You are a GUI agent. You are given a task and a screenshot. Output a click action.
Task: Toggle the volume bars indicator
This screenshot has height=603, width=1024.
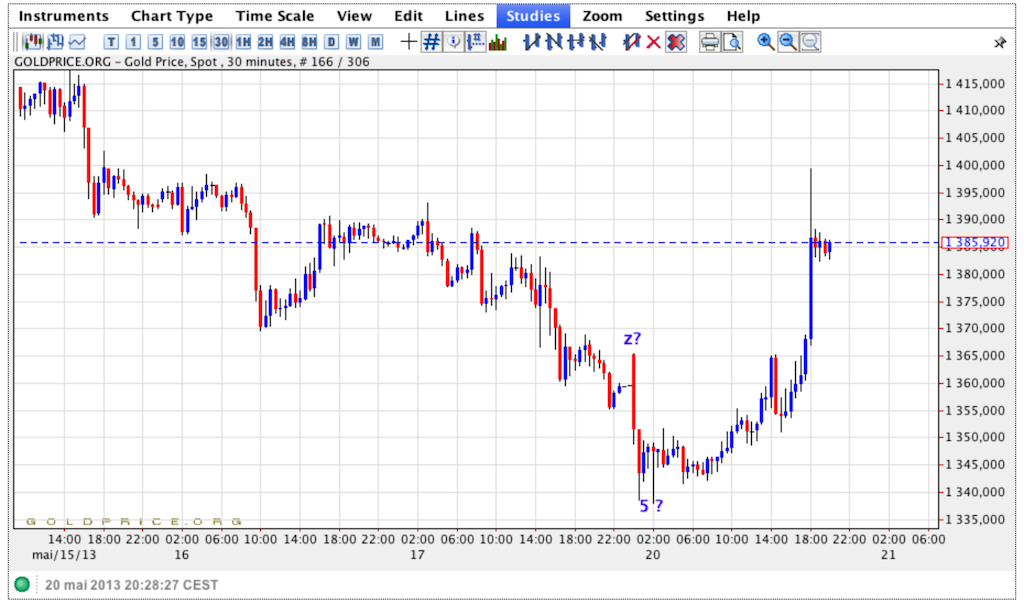tap(498, 42)
